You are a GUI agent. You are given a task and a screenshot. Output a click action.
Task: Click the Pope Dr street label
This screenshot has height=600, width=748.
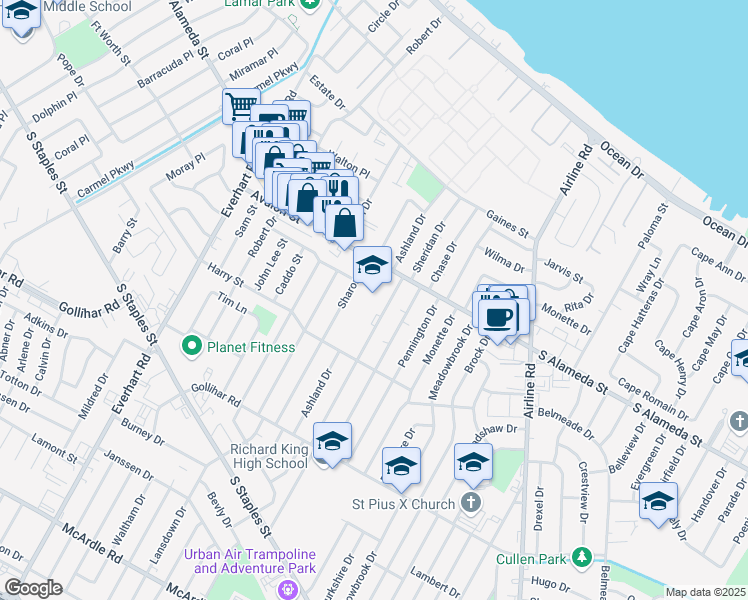click(70, 70)
